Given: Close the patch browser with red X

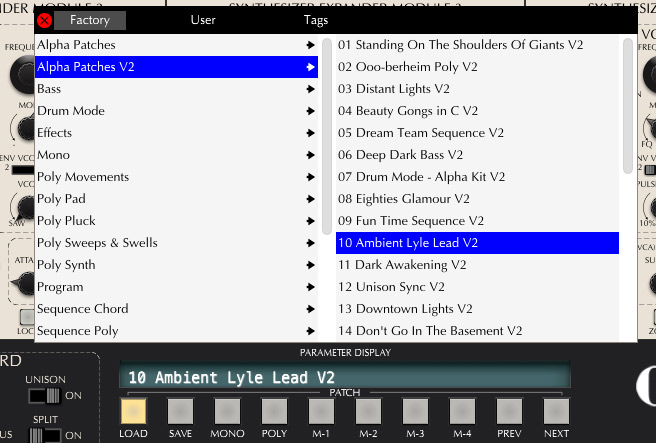Looking at the screenshot, I should click(44, 20).
